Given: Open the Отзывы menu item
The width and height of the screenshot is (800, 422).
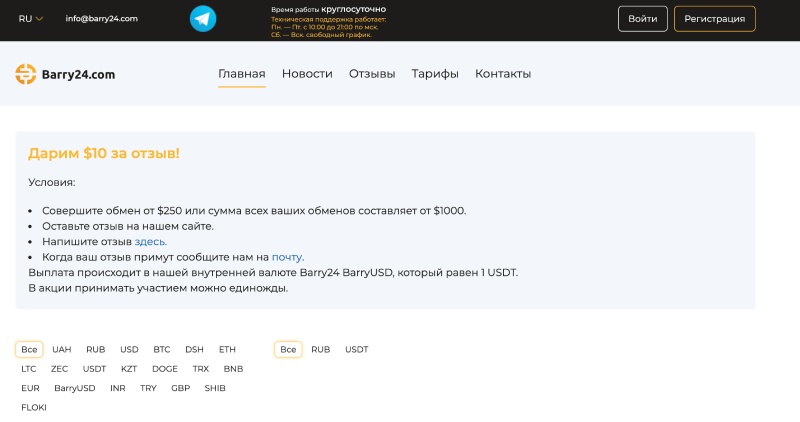Looking at the screenshot, I should click(x=372, y=74).
